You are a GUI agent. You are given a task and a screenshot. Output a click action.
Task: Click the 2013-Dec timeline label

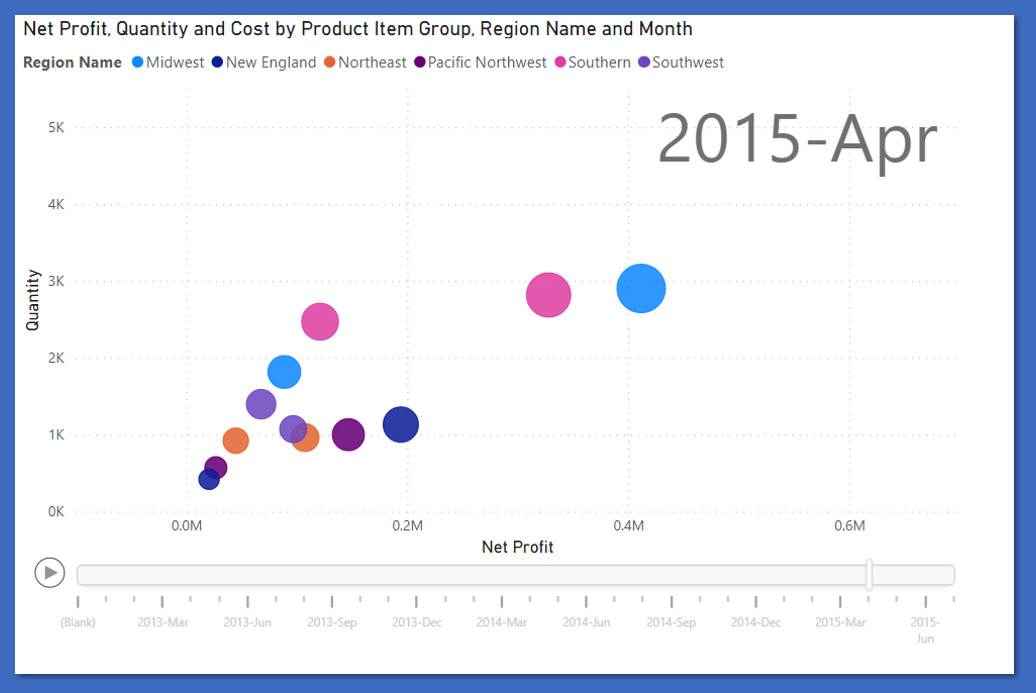tap(417, 621)
